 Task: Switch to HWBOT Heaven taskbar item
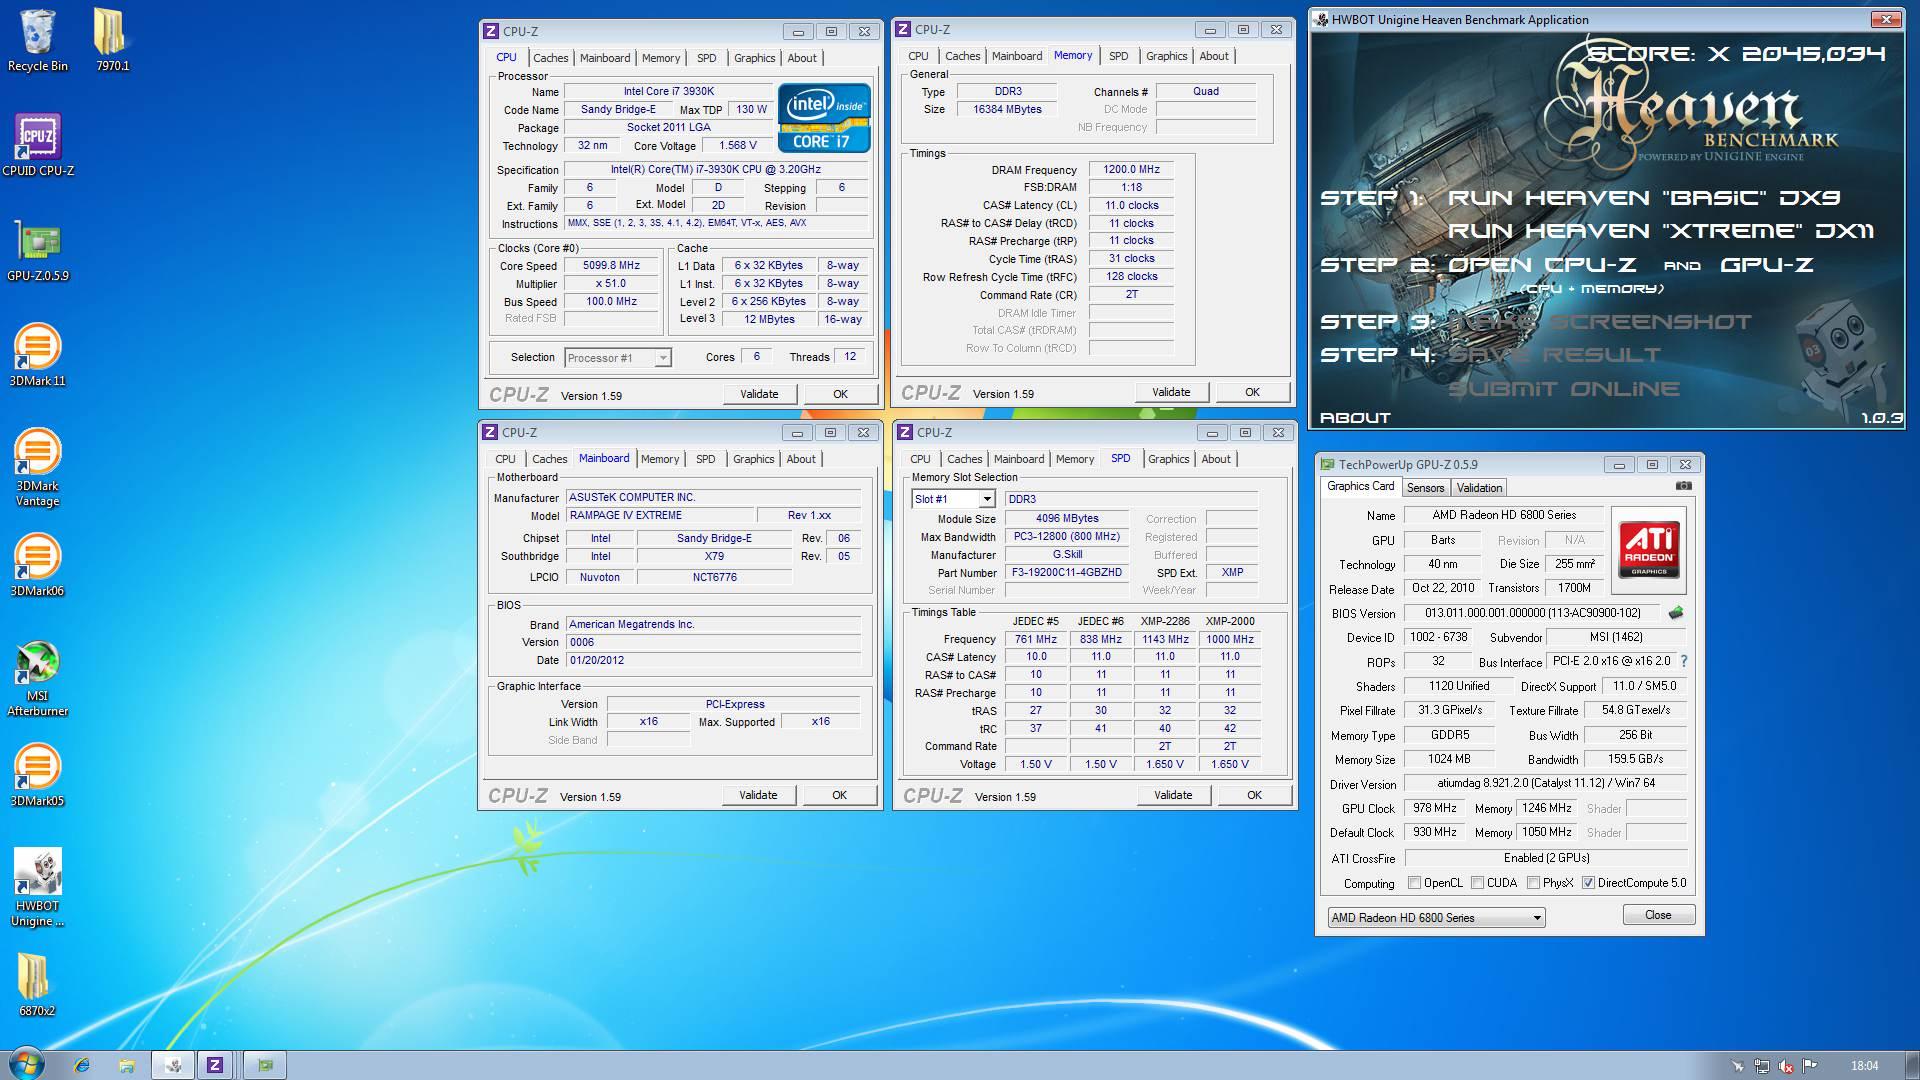tap(172, 1065)
